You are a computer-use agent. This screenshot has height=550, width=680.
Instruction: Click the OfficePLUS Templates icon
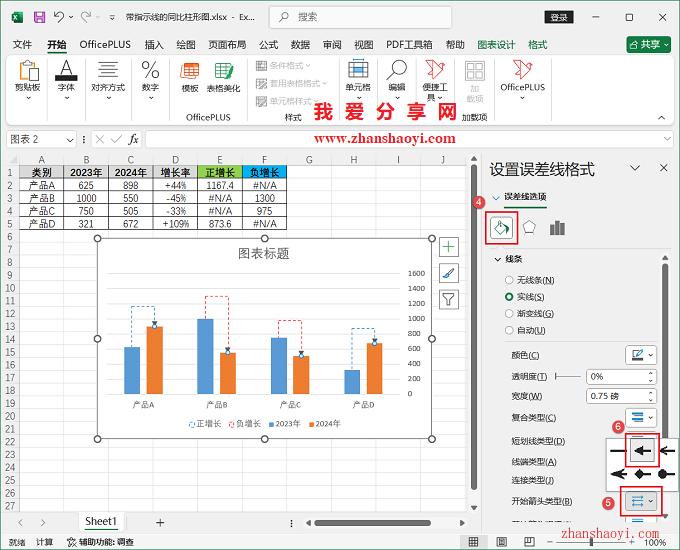[189, 76]
